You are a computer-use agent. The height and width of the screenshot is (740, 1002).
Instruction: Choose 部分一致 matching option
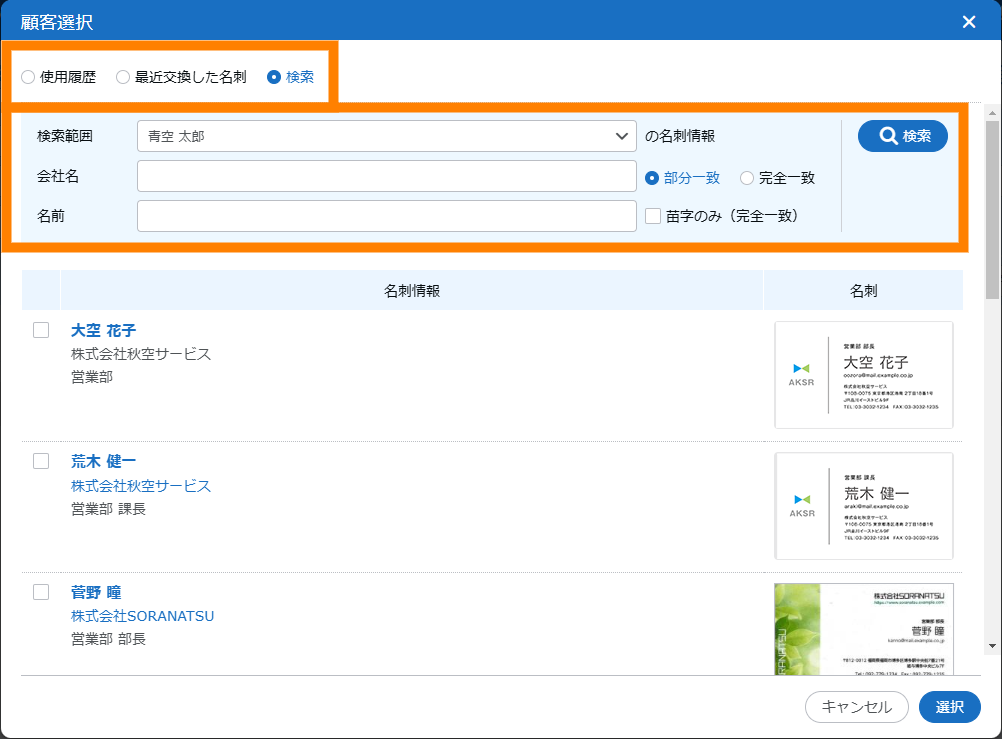[x=652, y=178]
